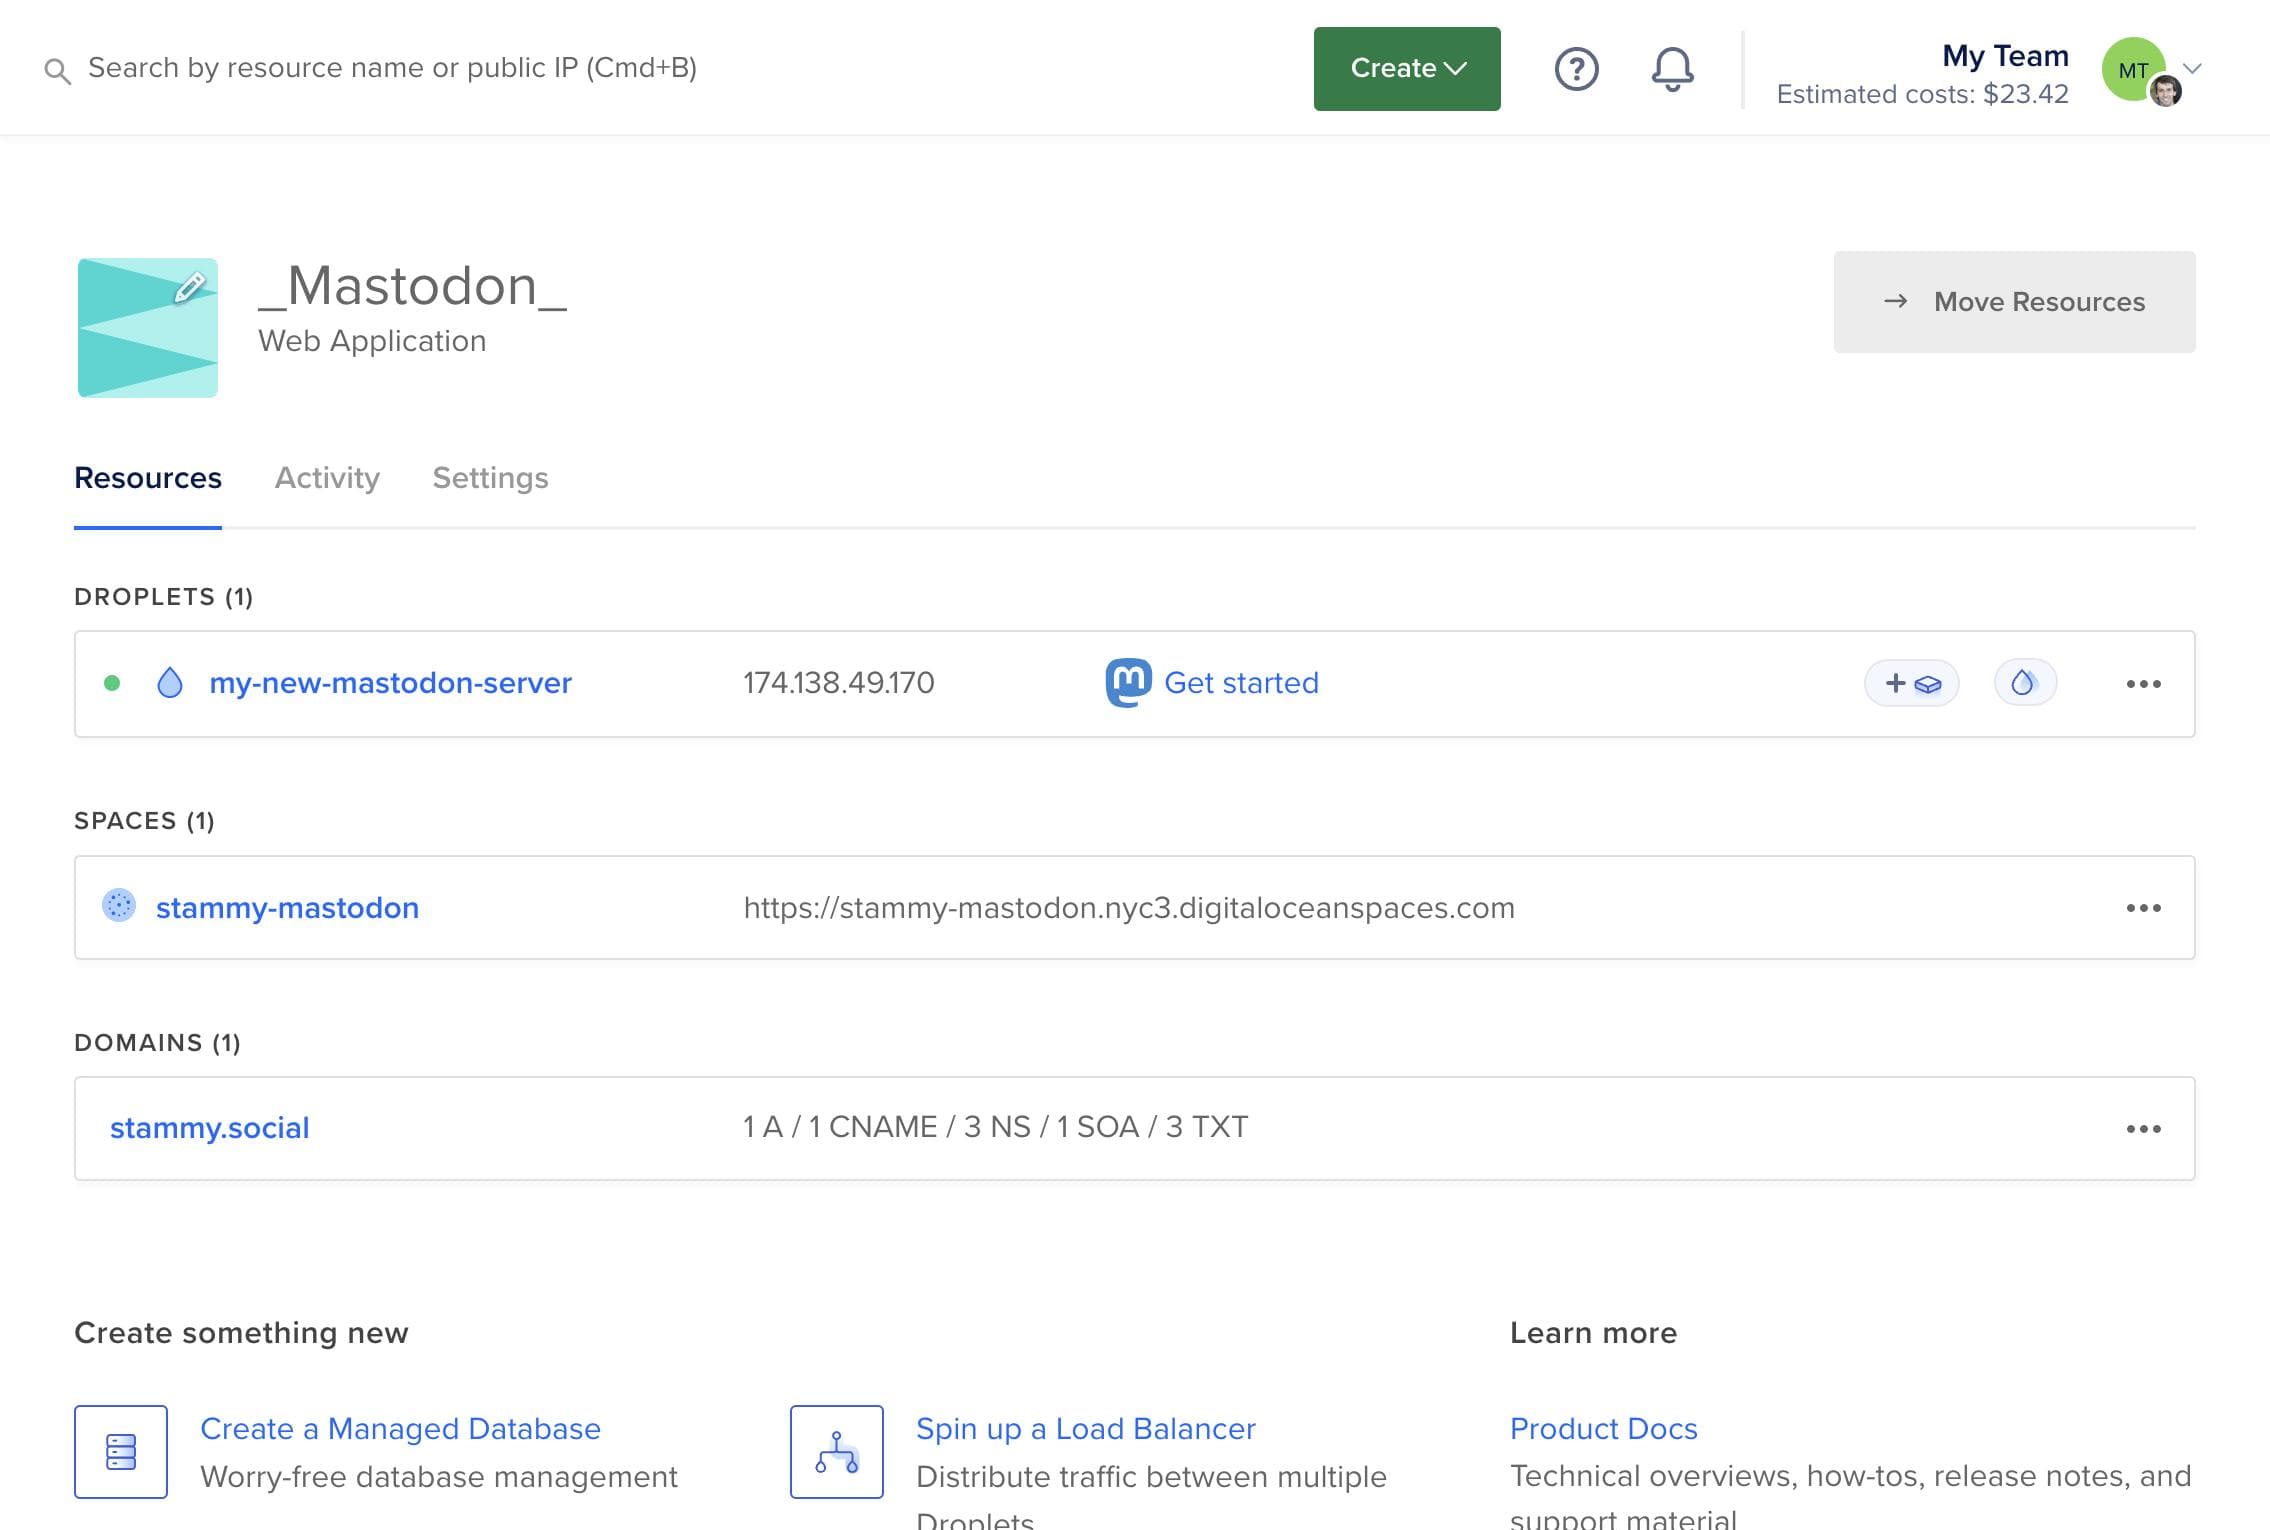Focus the resource name search field
Viewport: 2270px width, 1530px height.
tap(392, 68)
